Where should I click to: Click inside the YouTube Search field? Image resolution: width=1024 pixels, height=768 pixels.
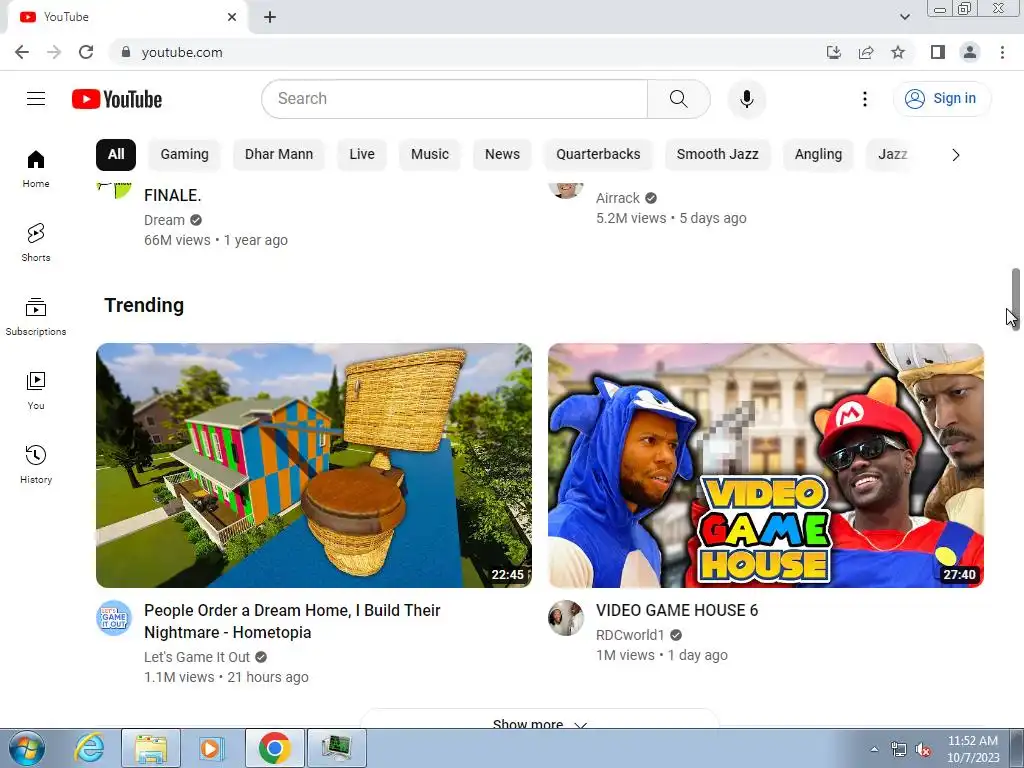tap(455, 99)
